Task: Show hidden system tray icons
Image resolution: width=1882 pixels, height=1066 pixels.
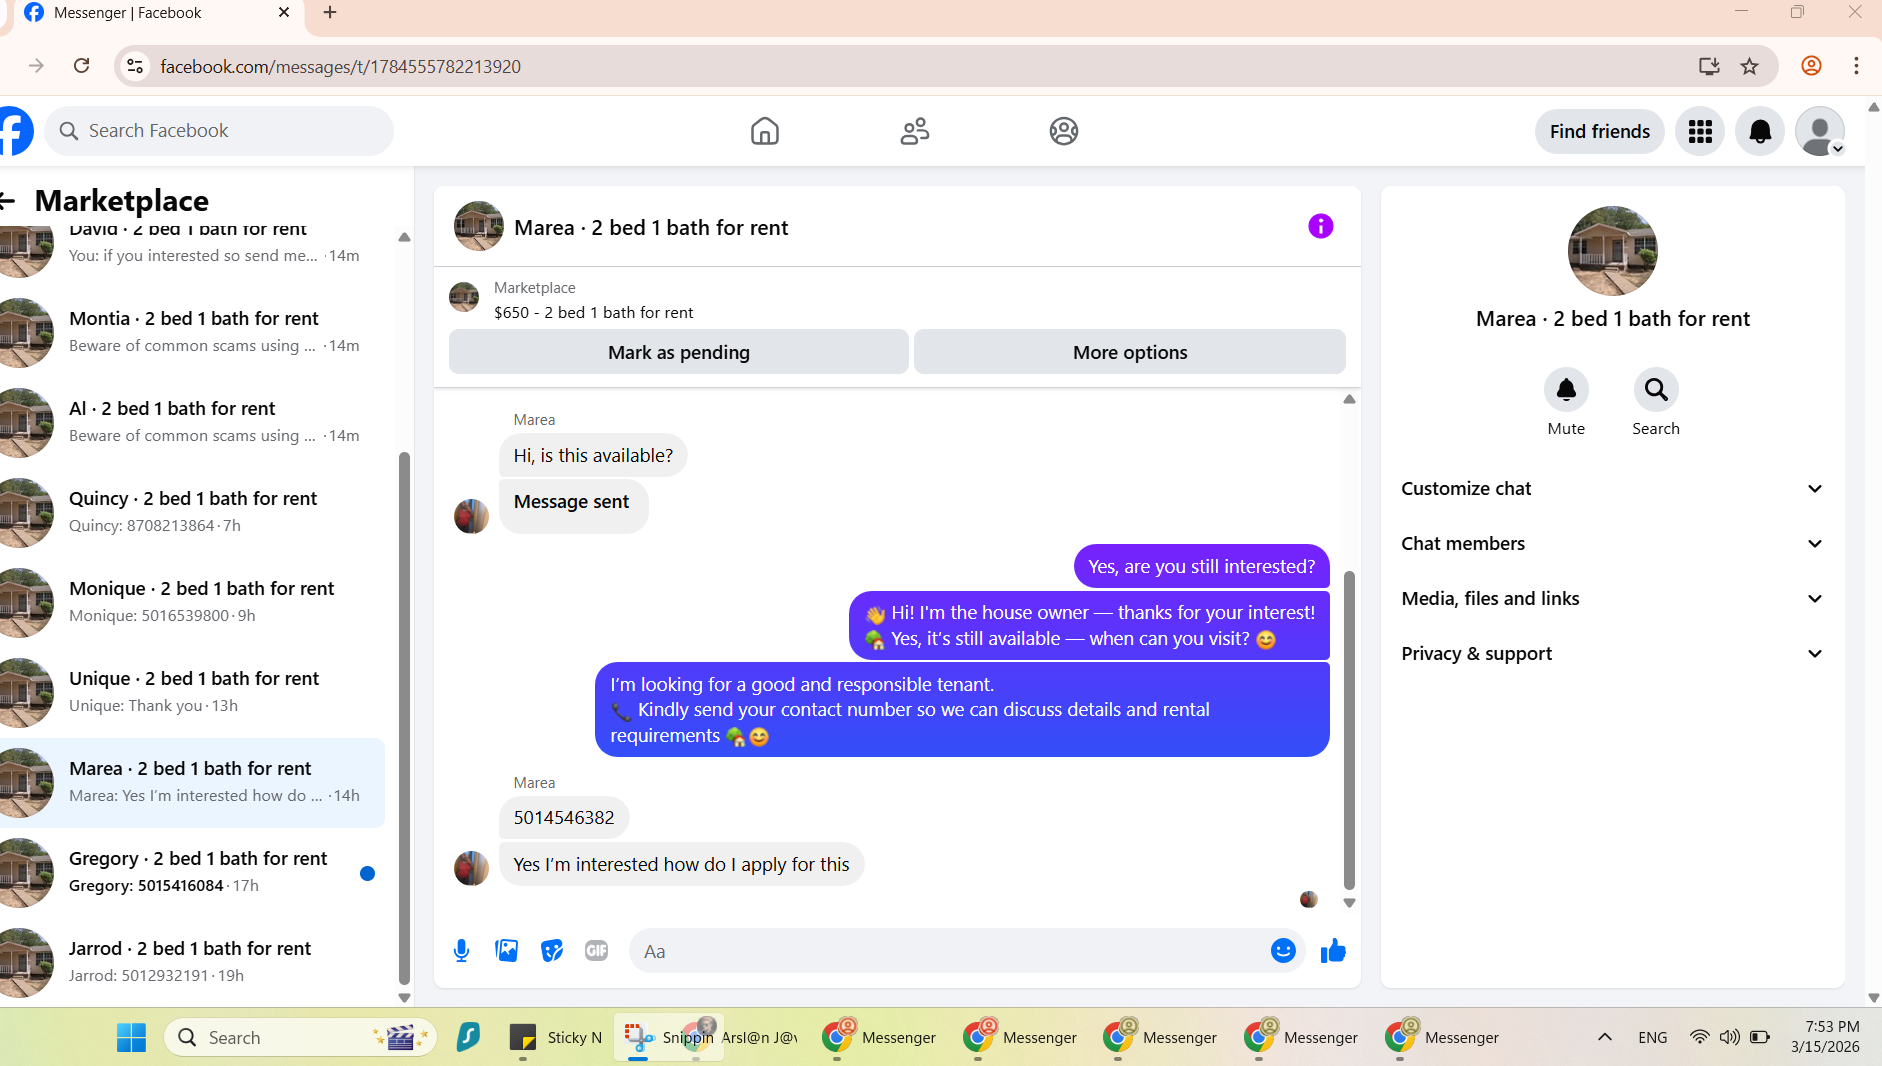Action: point(1605,1037)
